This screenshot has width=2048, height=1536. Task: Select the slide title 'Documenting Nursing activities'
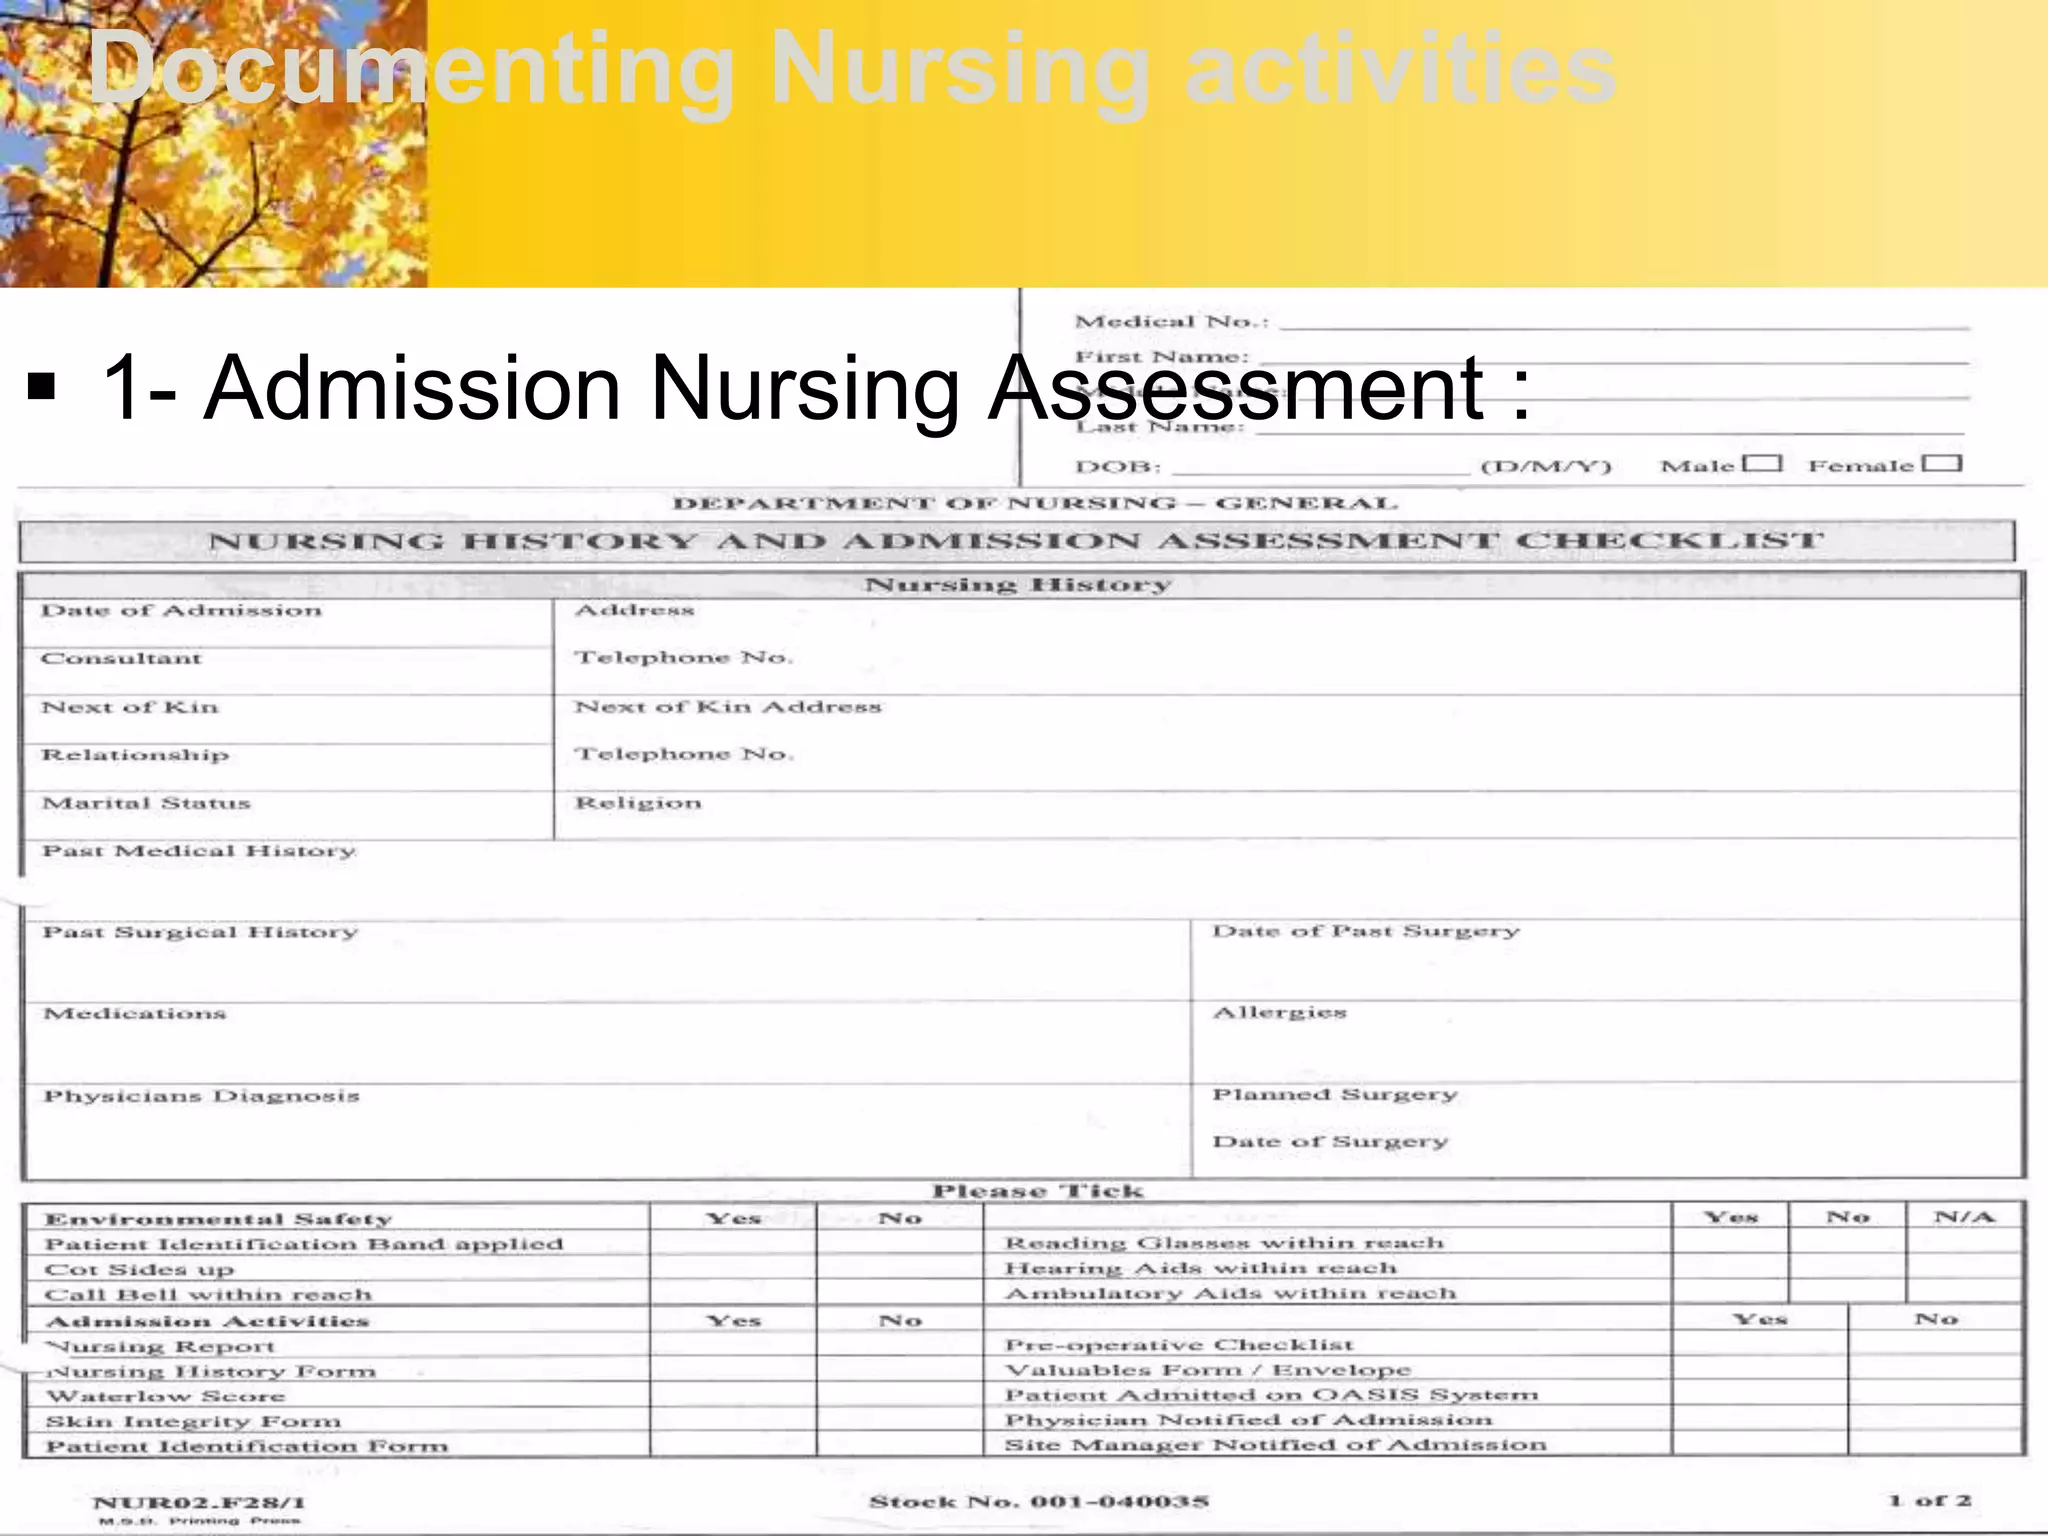click(852, 69)
